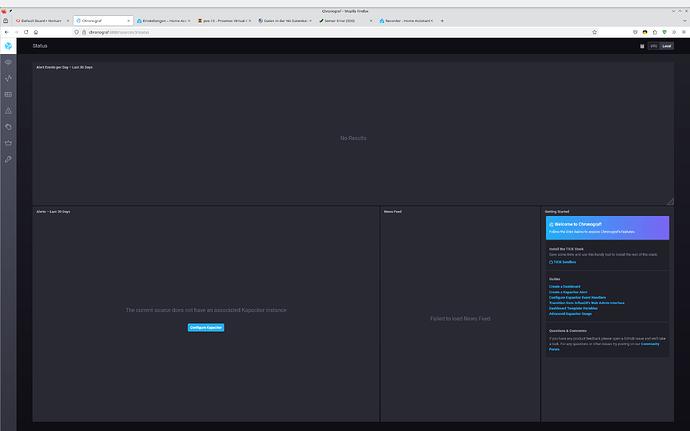Screen dimensions: 690x431
Task: Click the address bar URL field
Action: (337, 32)
